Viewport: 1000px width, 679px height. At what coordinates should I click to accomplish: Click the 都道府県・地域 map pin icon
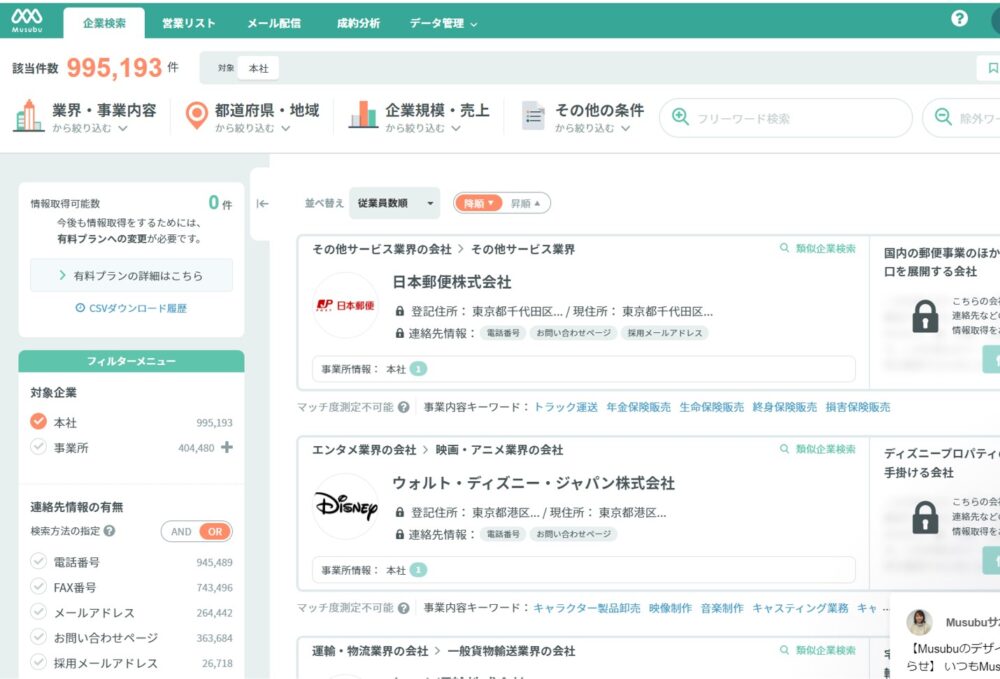tap(196, 115)
